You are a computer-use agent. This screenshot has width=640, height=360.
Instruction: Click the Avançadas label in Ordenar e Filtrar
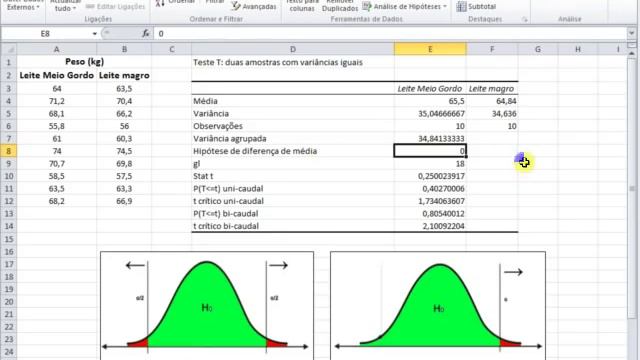(259, 7)
